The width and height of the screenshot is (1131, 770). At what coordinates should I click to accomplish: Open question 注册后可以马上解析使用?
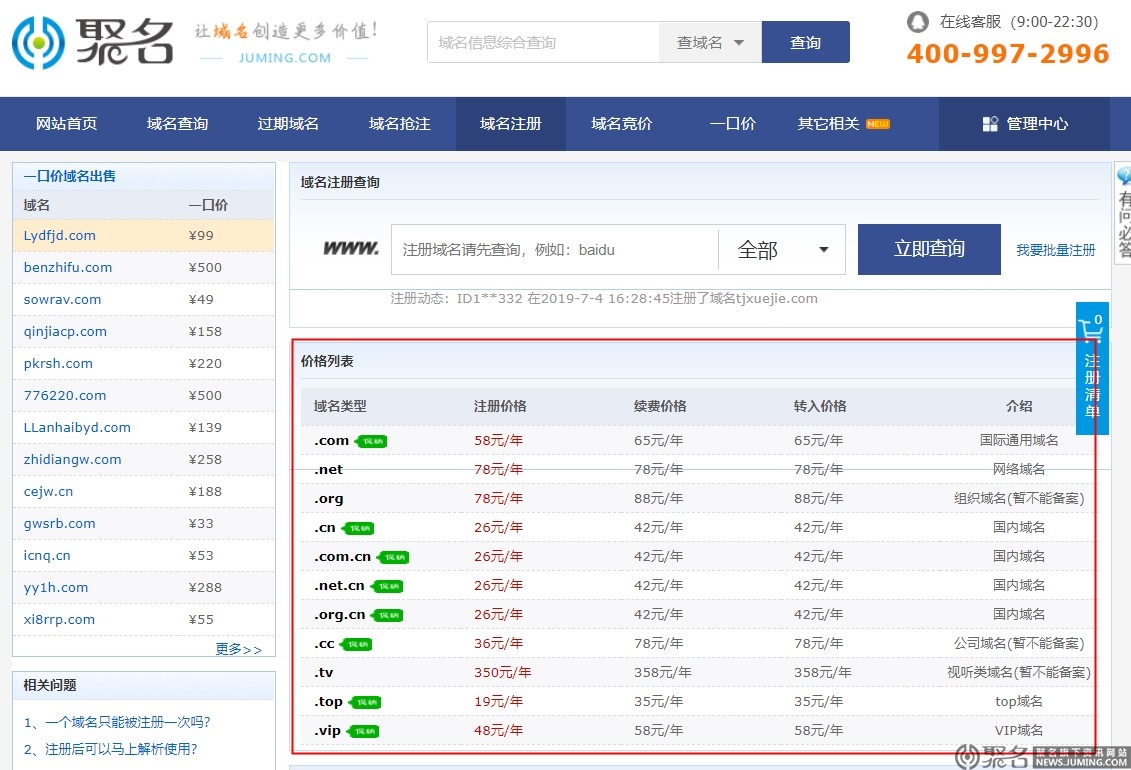[x=110, y=750]
